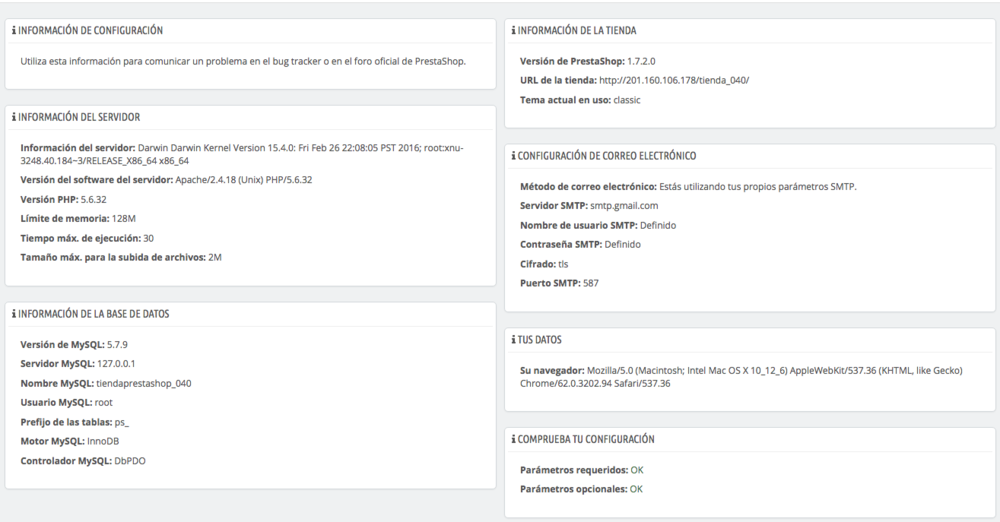This screenshot has height=522, width=1000.
Task: Click the smtp.gmail.com server value
Action: point(624,205)
